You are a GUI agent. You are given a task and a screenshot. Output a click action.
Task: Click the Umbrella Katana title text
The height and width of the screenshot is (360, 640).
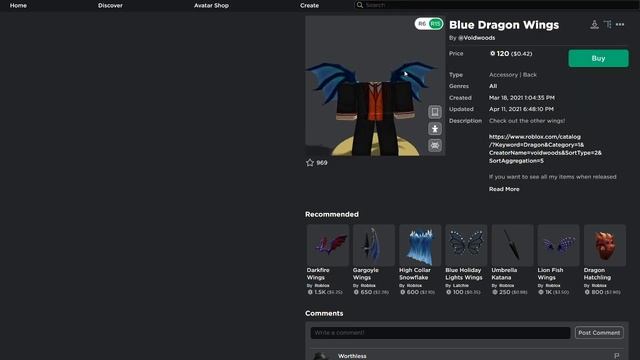[504, 274]
